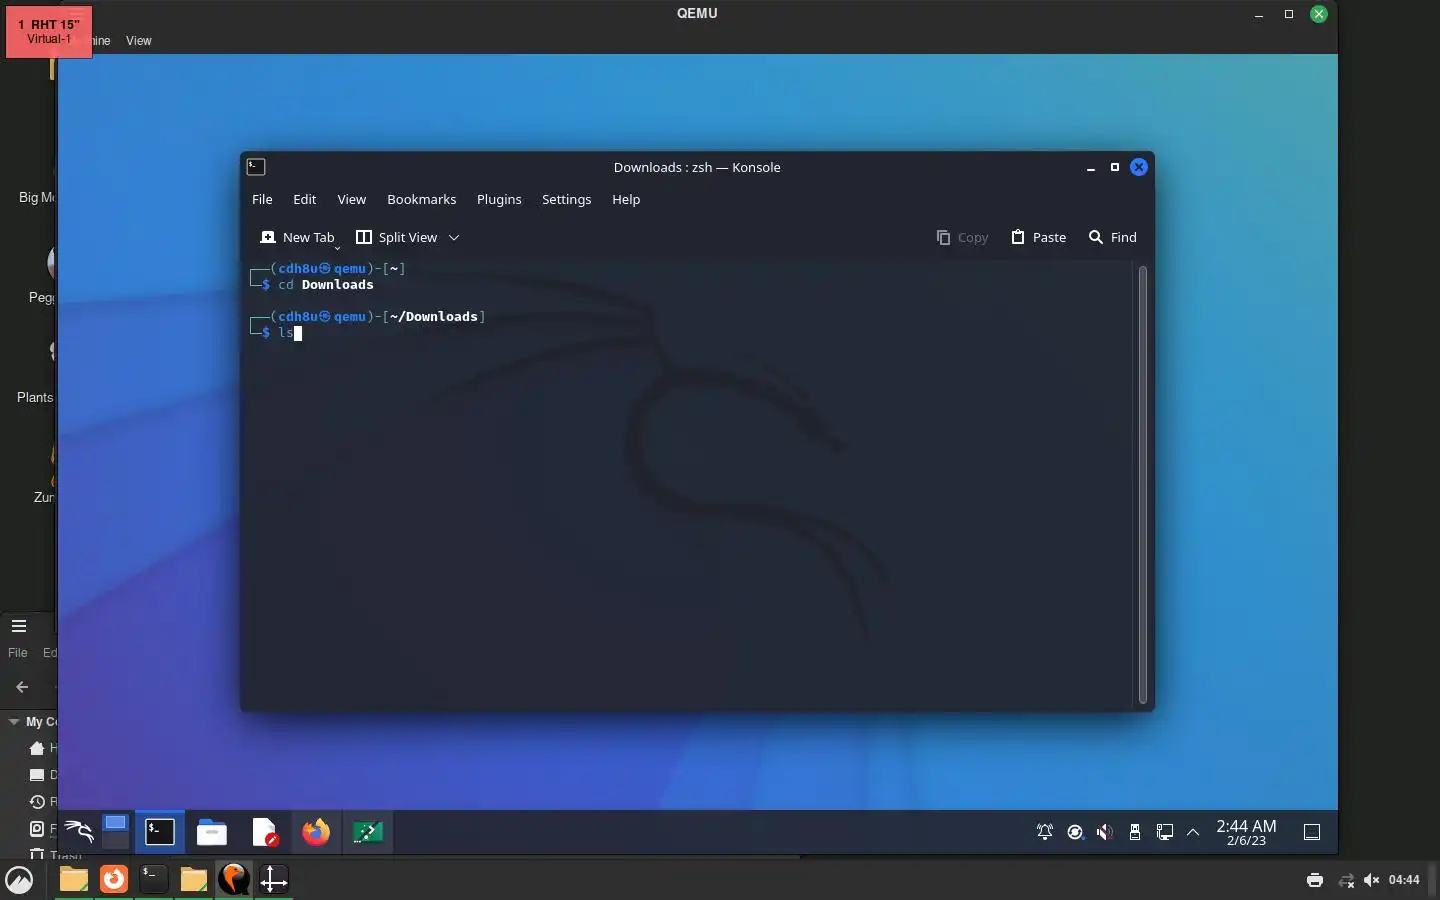
Task: Click the printer icon in host tray
Action: (1315, 880)
